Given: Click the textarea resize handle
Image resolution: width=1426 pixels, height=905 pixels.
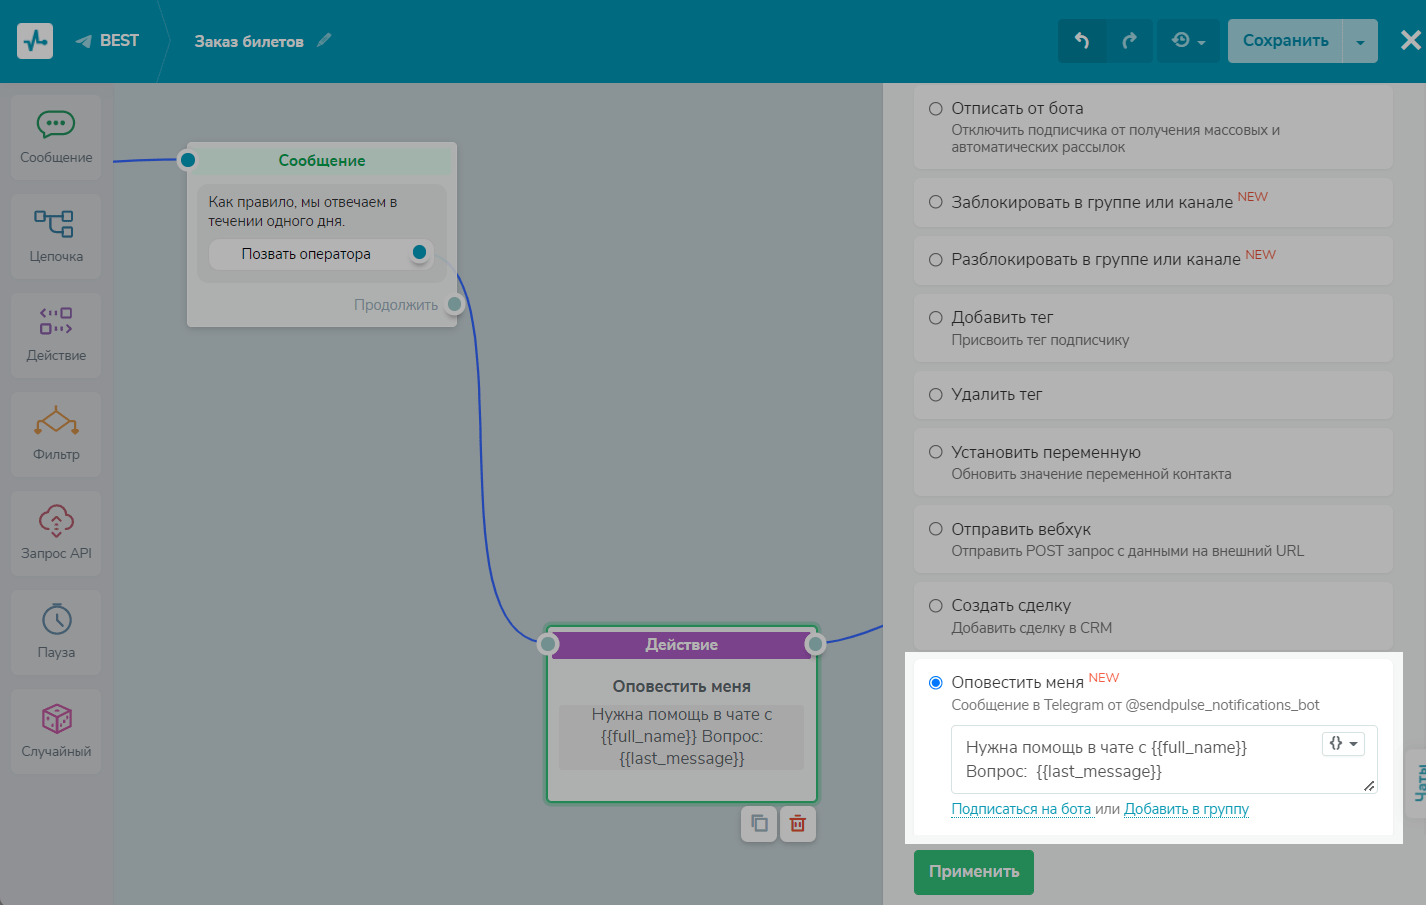Looking at the screenshot, I should (x=1369, y=786).
